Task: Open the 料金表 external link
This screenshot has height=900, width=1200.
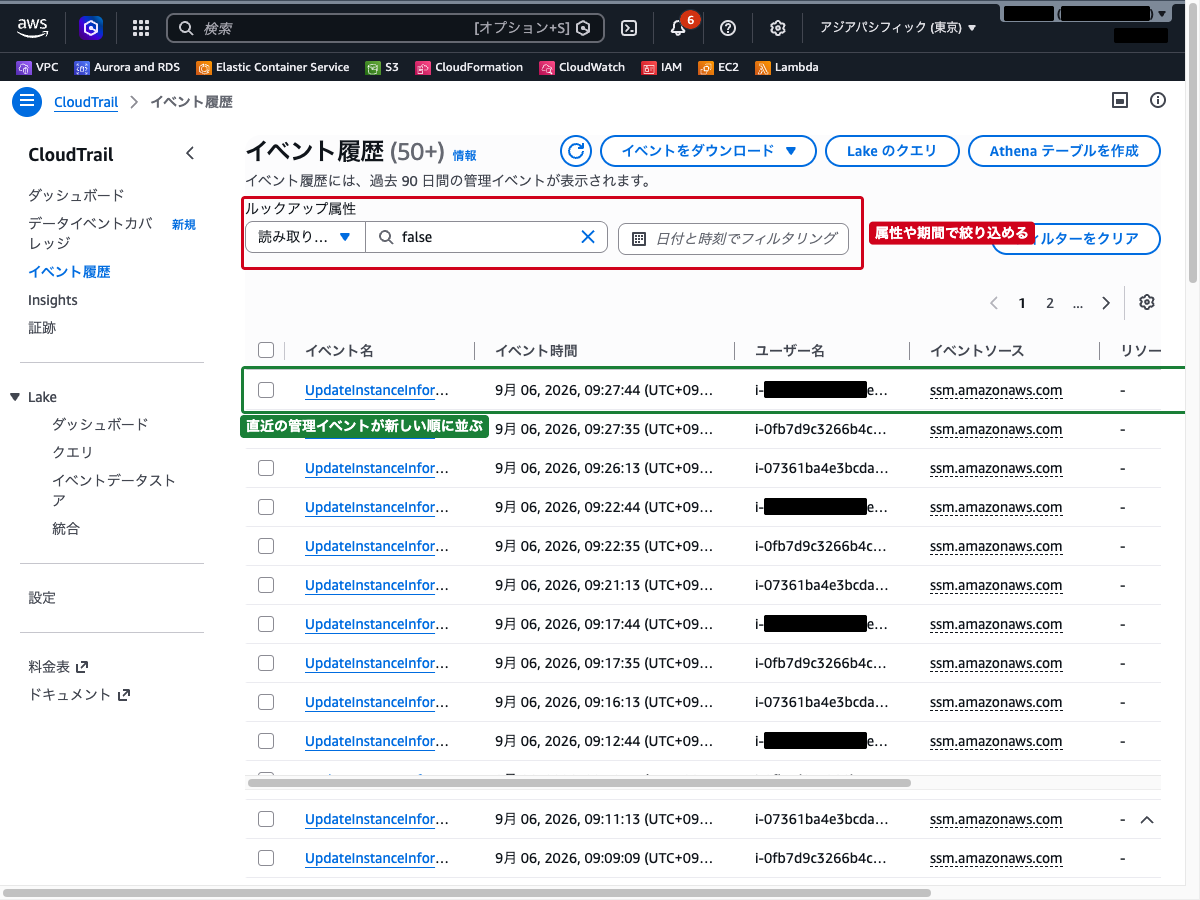Action: pos(58,666)
